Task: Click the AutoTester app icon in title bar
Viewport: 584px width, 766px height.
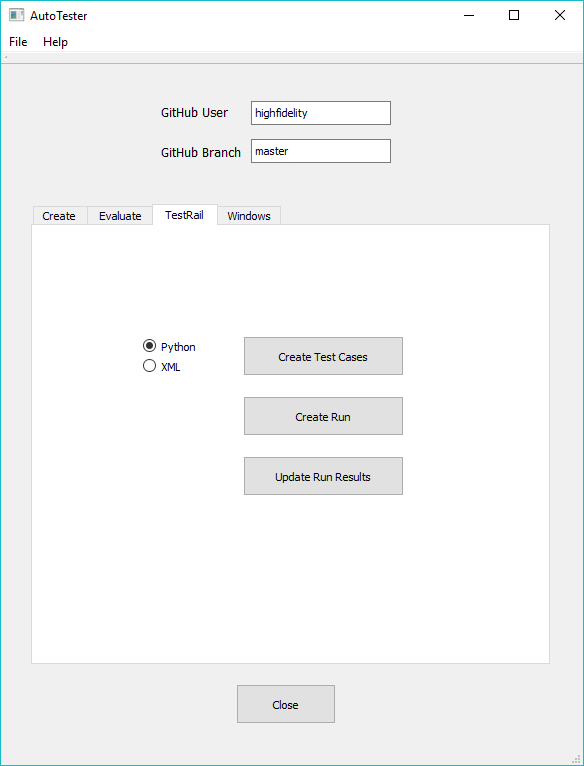Action: click(16, 15)
